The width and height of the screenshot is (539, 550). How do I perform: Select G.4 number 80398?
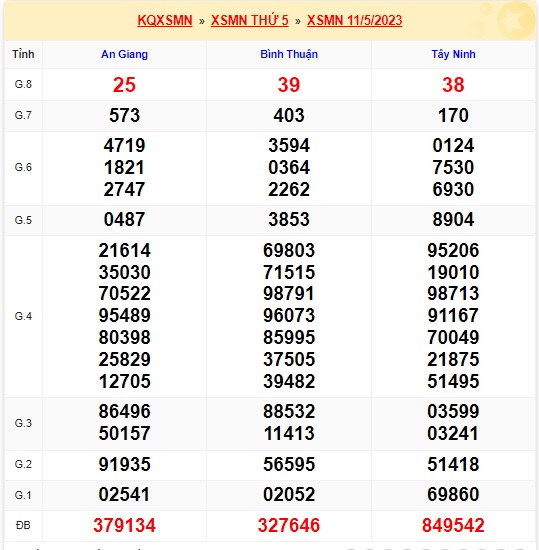tap(124, 337)
